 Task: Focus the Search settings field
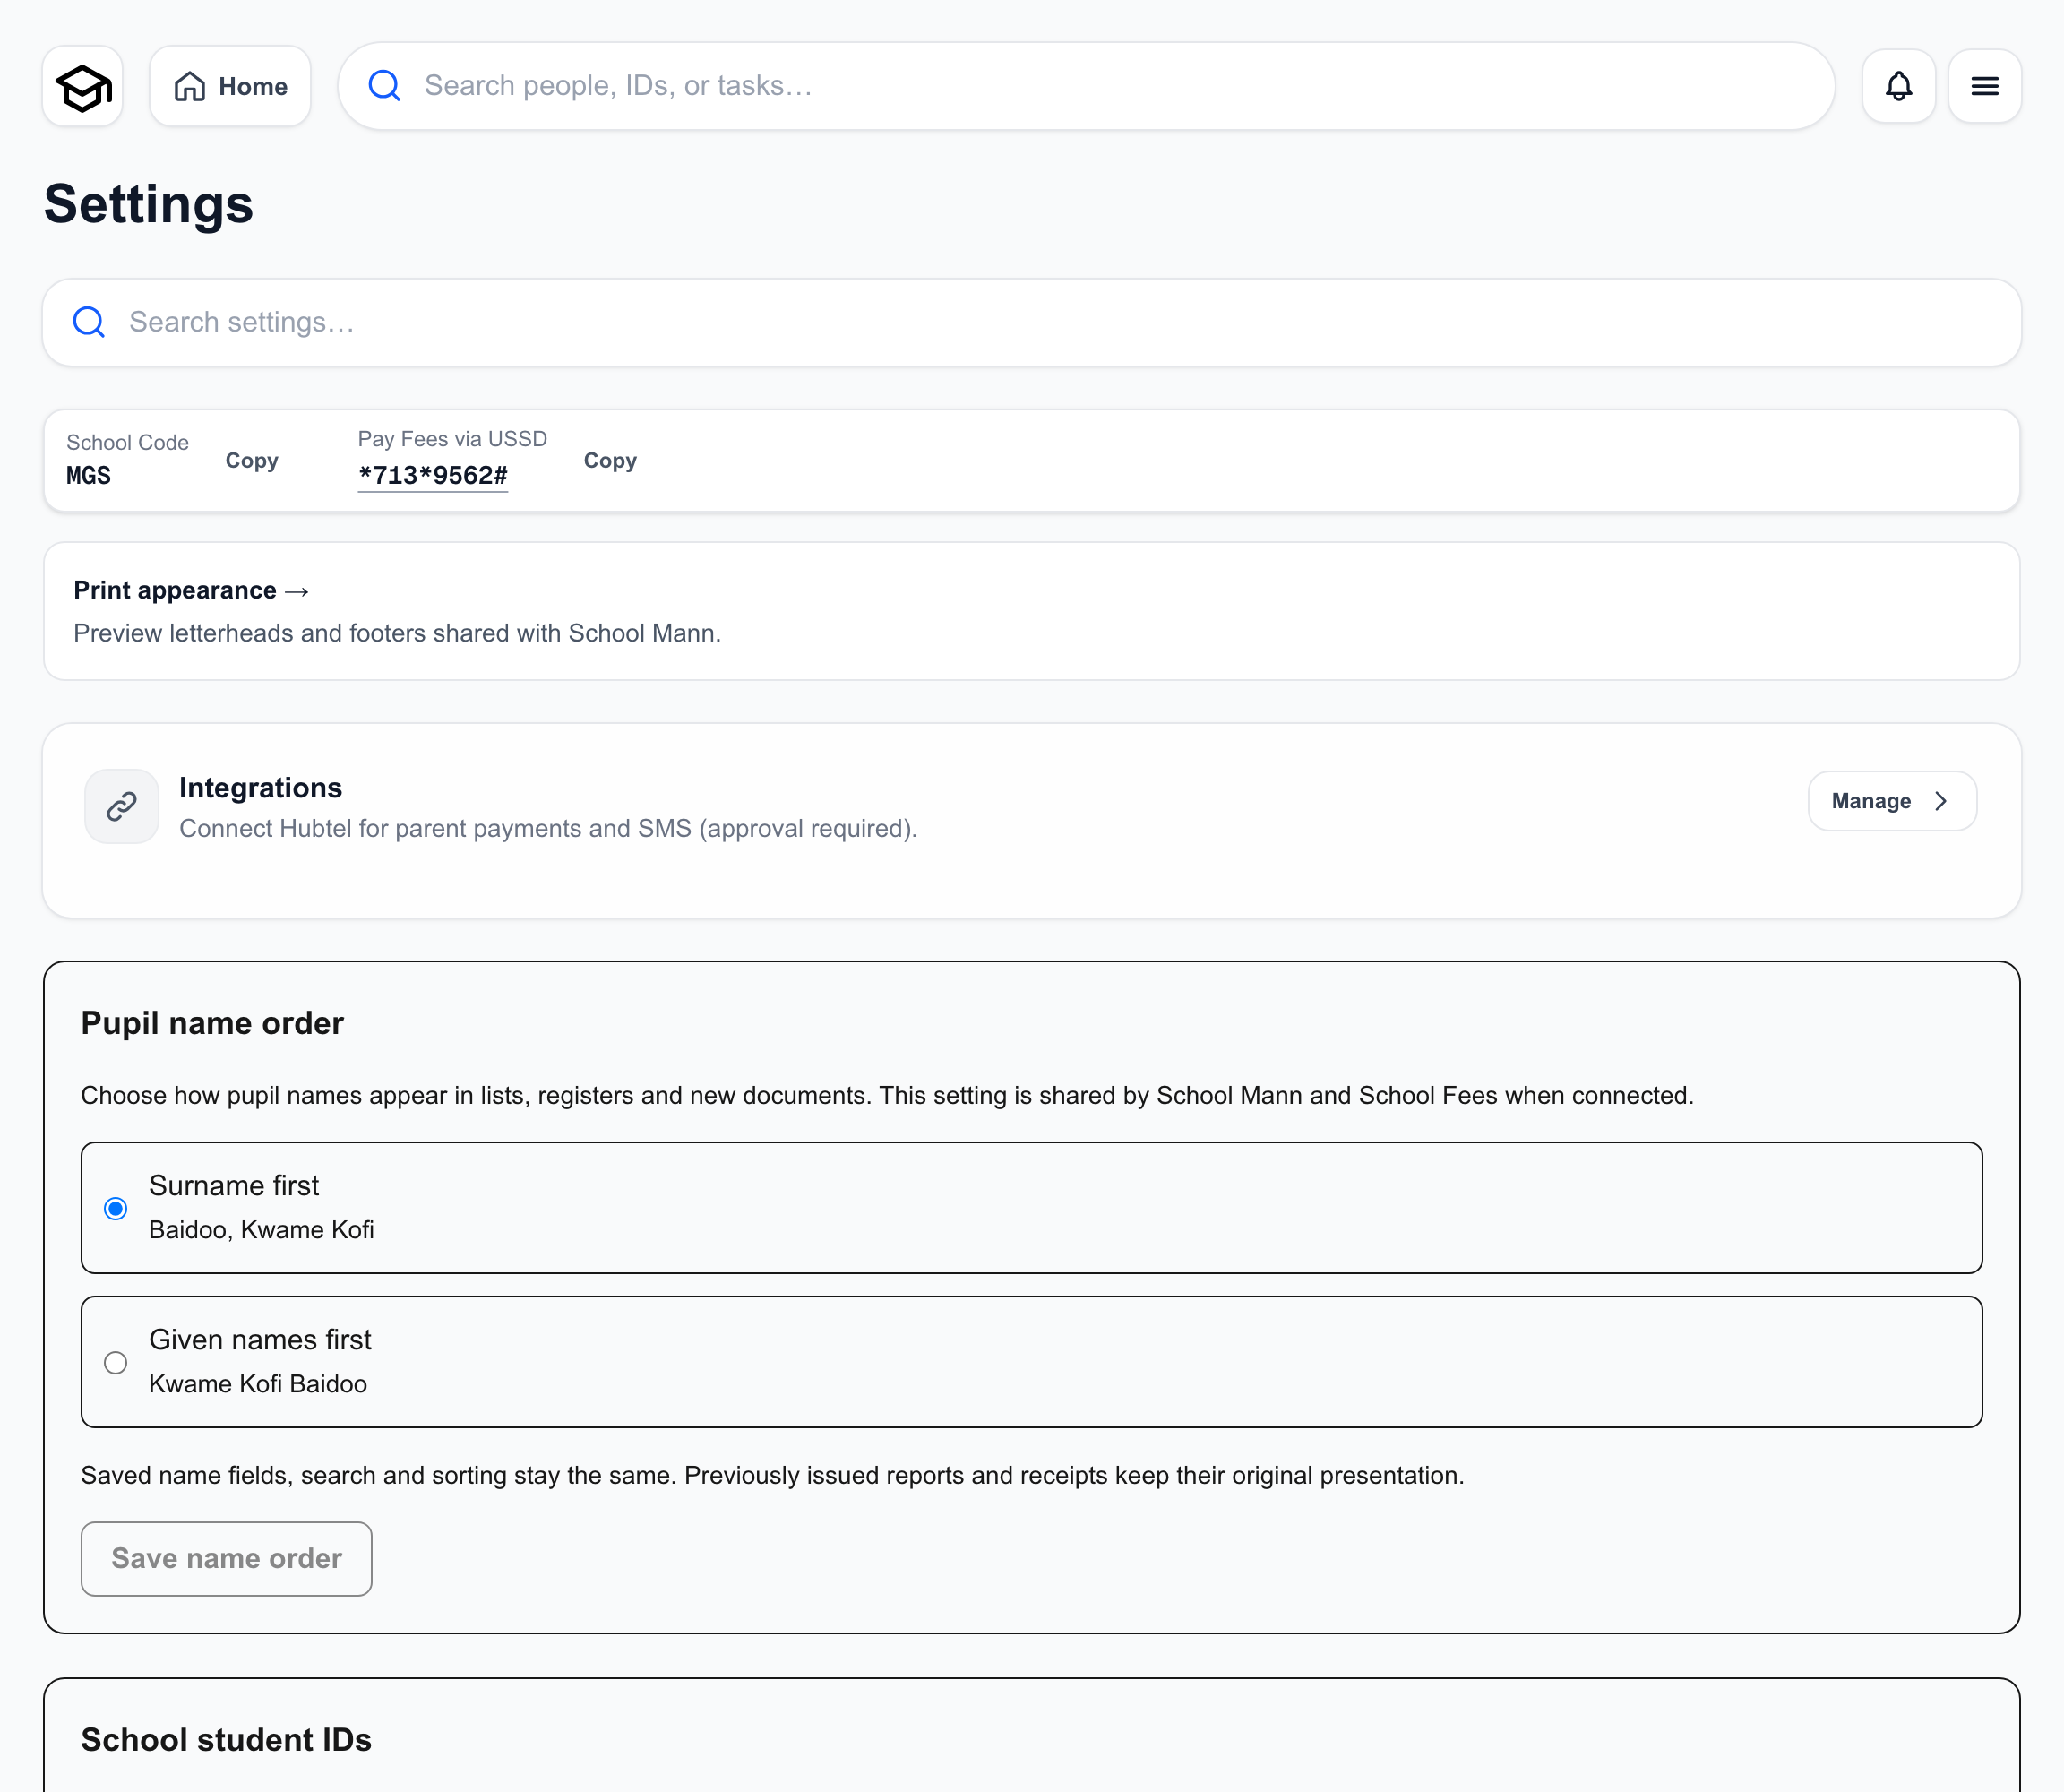1031,322
